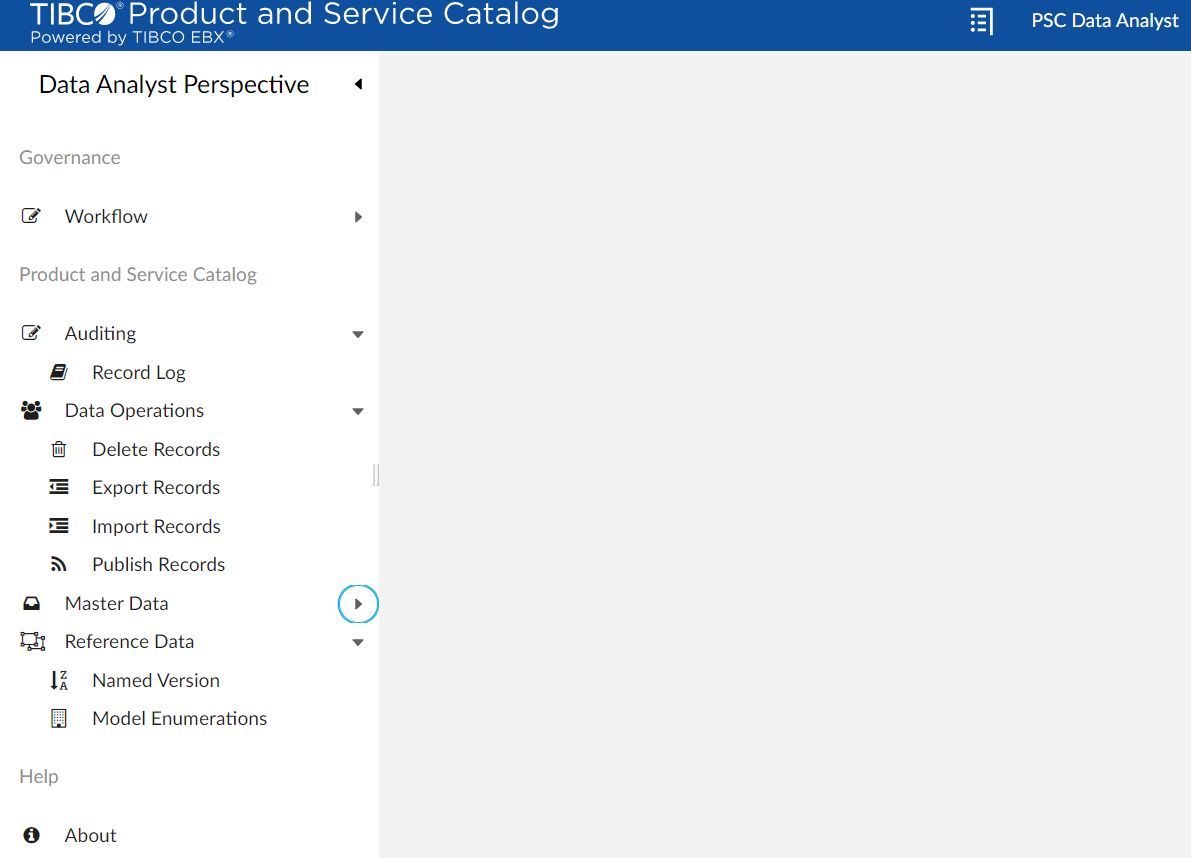Viewport: 1191px width, 858px height.
Task: Click the inbox icon beside Master Data
Action: tap(31, 604)
